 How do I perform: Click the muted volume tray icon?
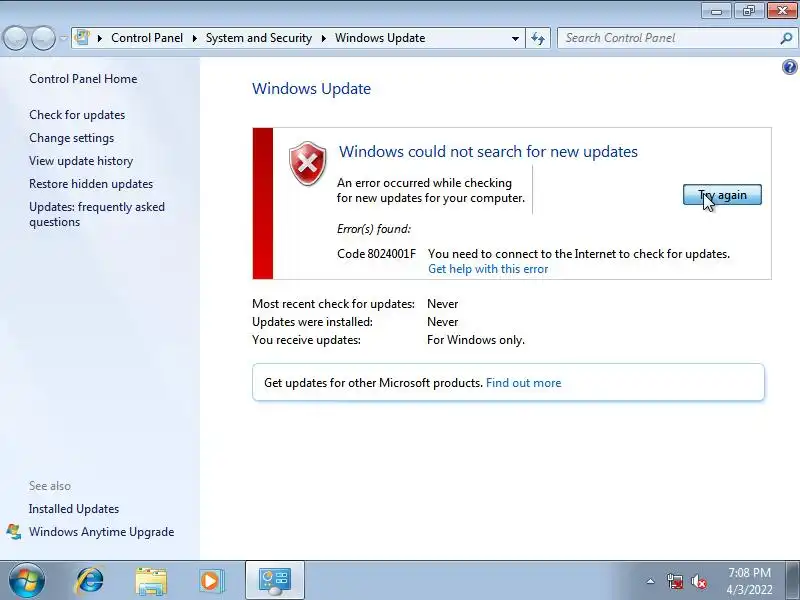coord(698,581)
